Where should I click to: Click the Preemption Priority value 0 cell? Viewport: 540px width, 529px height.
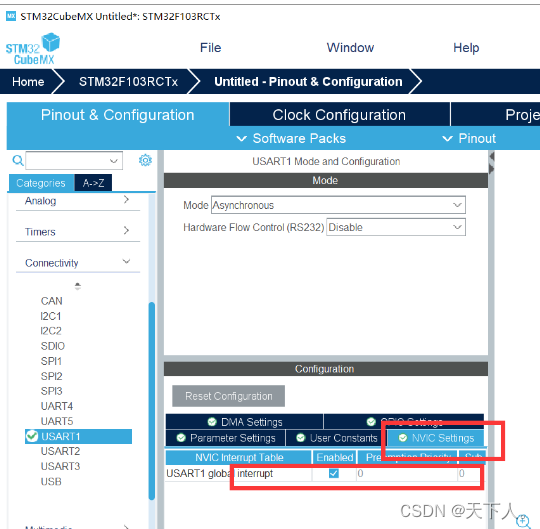[407, 474]
